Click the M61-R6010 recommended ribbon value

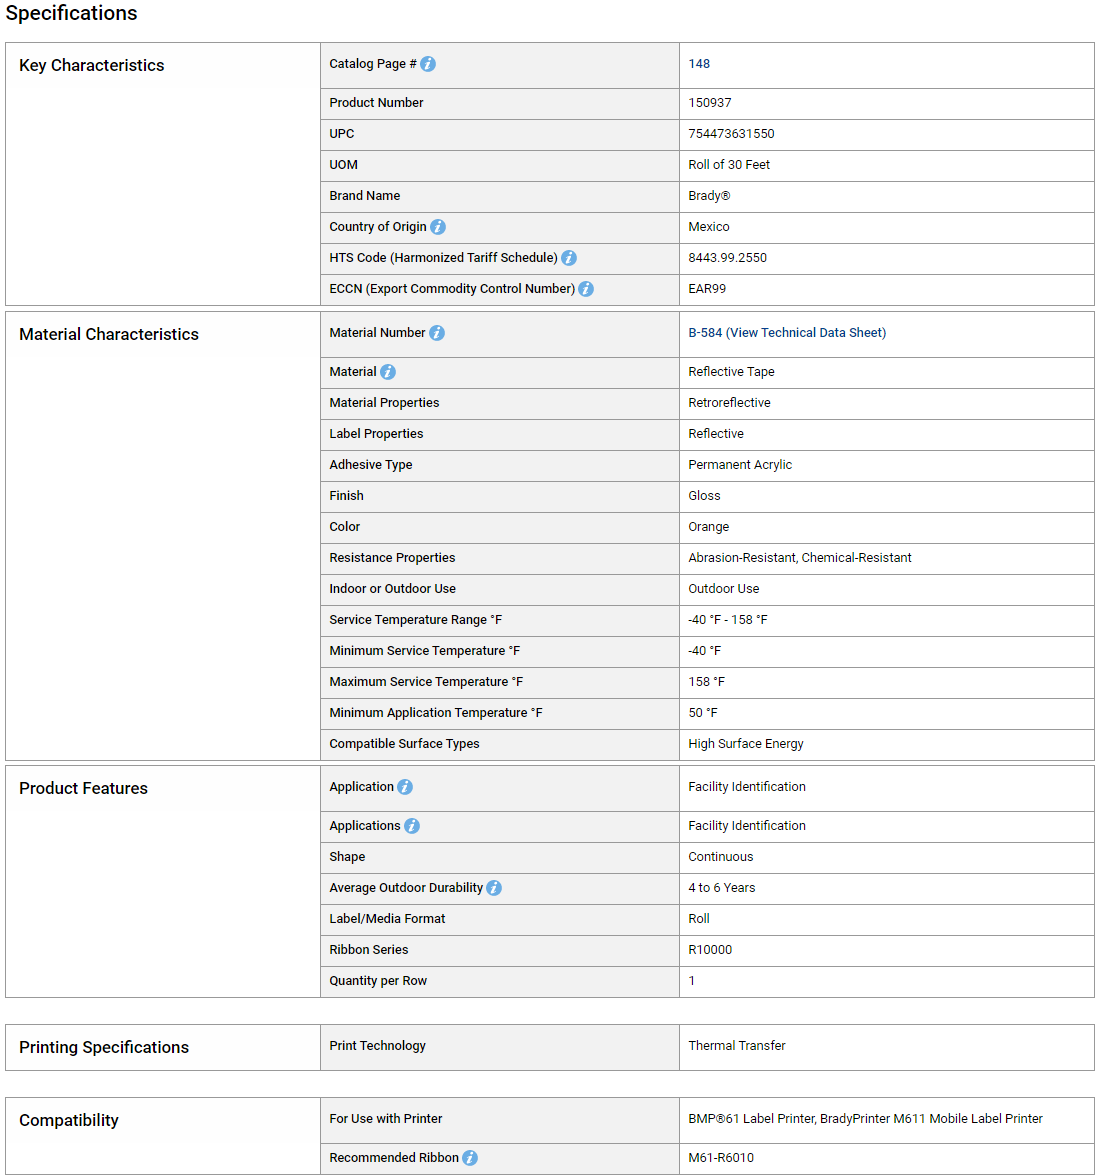click(721, 1158)
